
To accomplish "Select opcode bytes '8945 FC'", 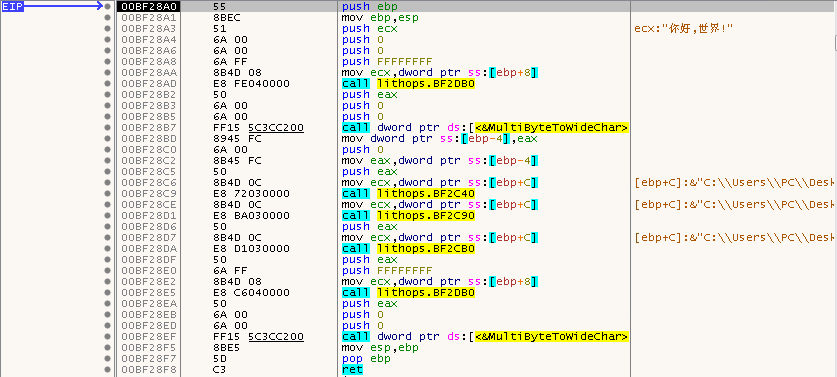I will (x=237, y=138).
